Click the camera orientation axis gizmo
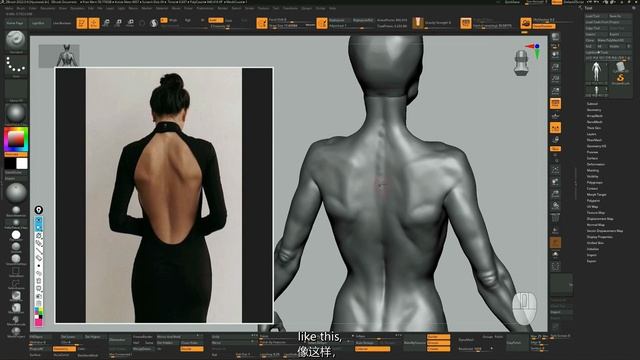Image resolution: width=640 pixels, height=360 pixels. pyautogui.click(x=533, y=50)
